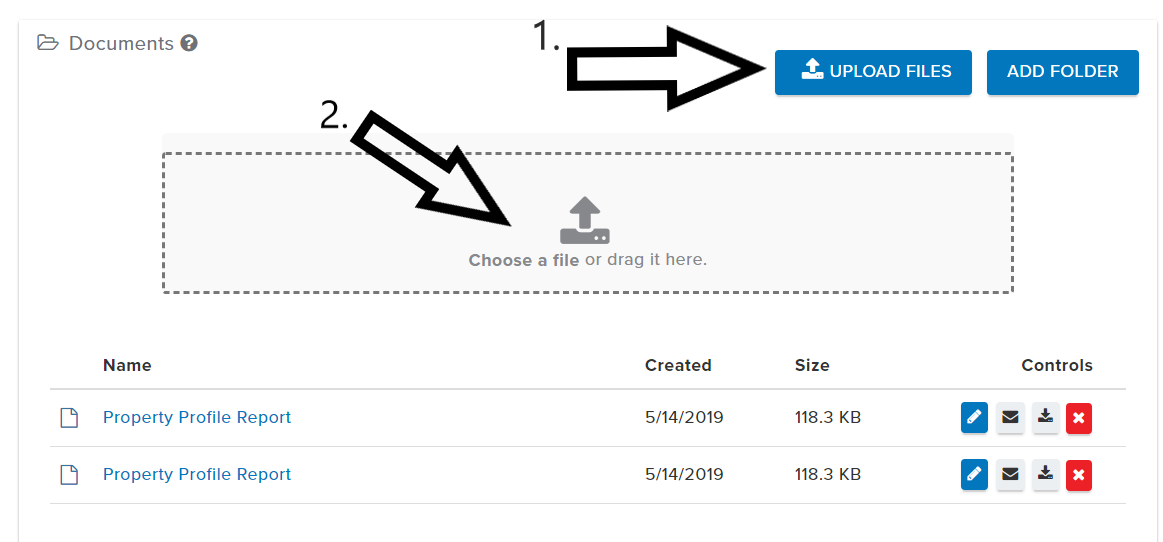This screenshot has height=542, width=1163.
Task: Click the Documents help question mark icon
Action: [189, 44]
